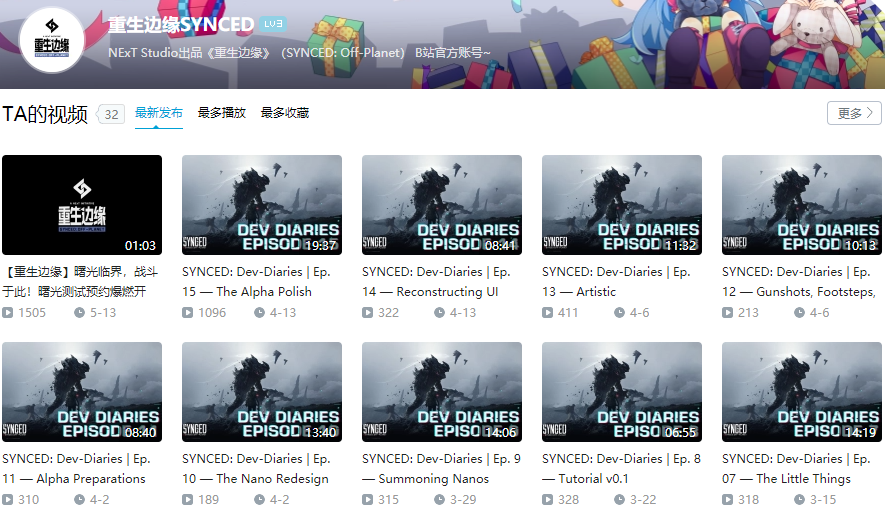Viewport: 885px width, 509px height.
Task: Click the clock icon under Ep. 10
Action: coord(259,499)
